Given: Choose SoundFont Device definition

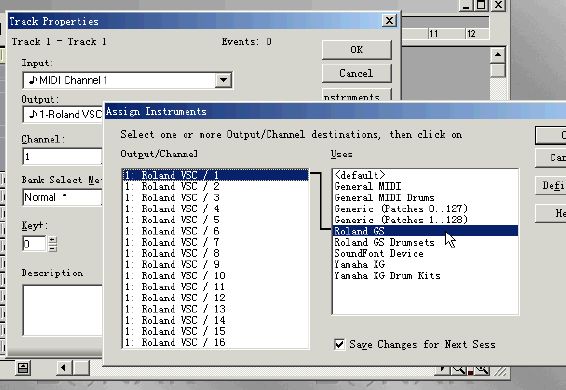Looking at the screenshot, I should [x=425, y=254].
